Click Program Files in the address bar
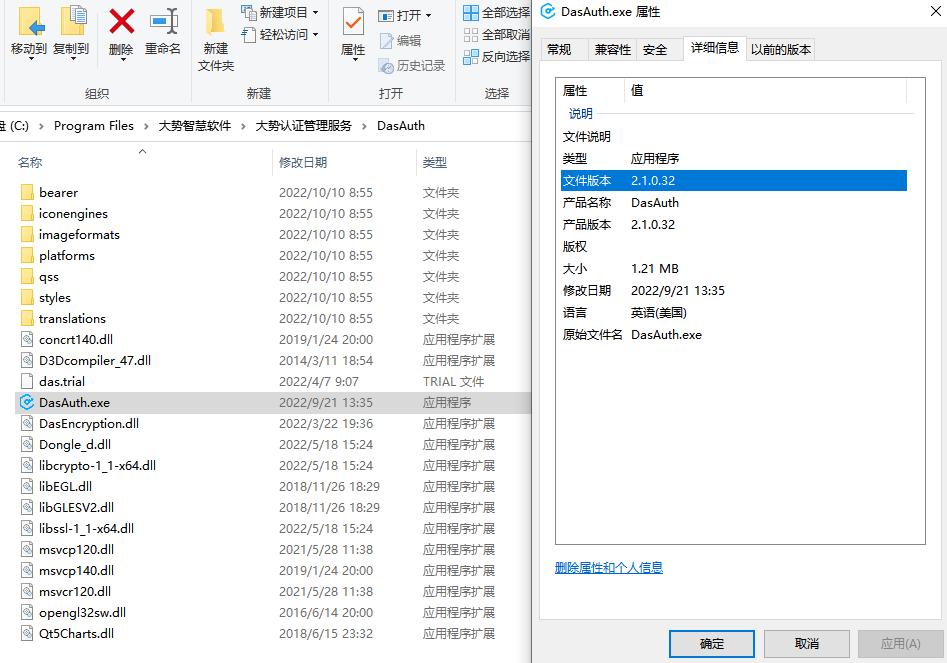The image size is (947, 663). [x=94, y=126]
